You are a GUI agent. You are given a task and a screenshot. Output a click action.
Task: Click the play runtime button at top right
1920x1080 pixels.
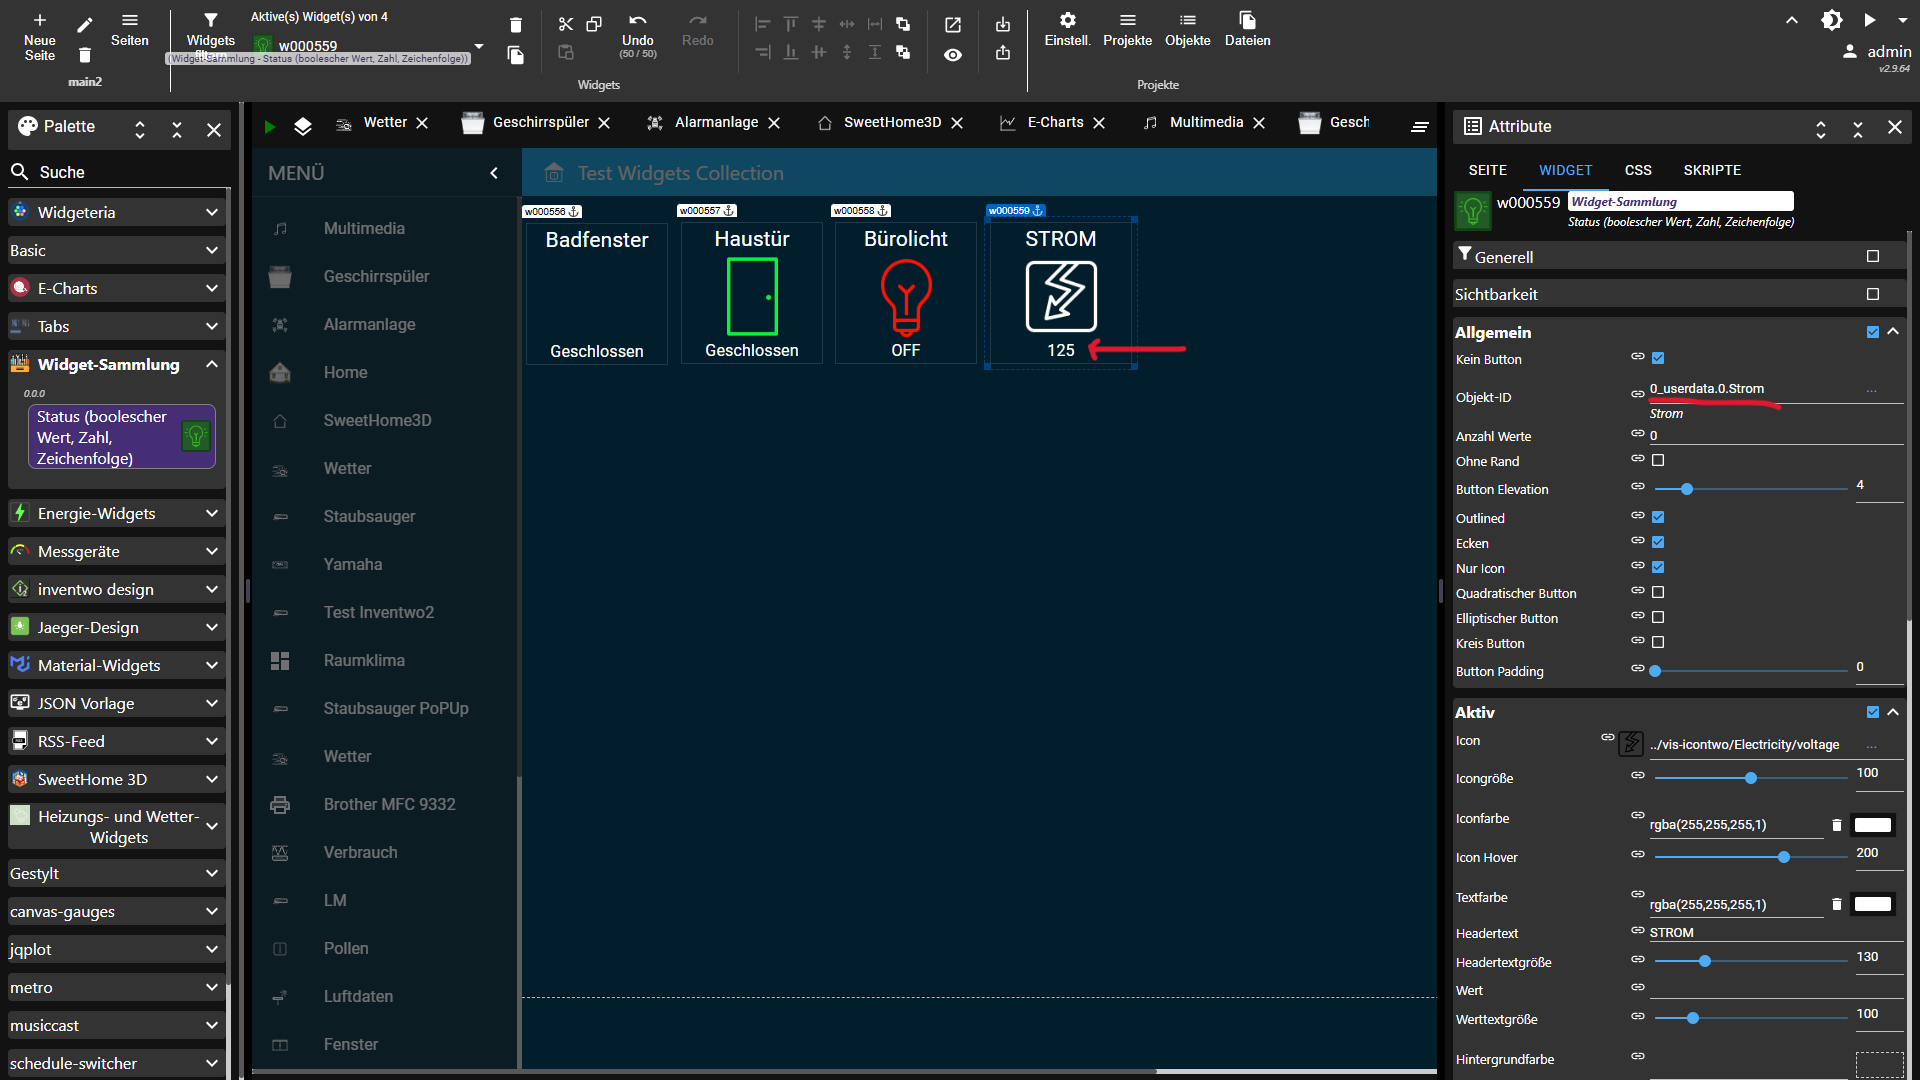[x=1870, y=20]
